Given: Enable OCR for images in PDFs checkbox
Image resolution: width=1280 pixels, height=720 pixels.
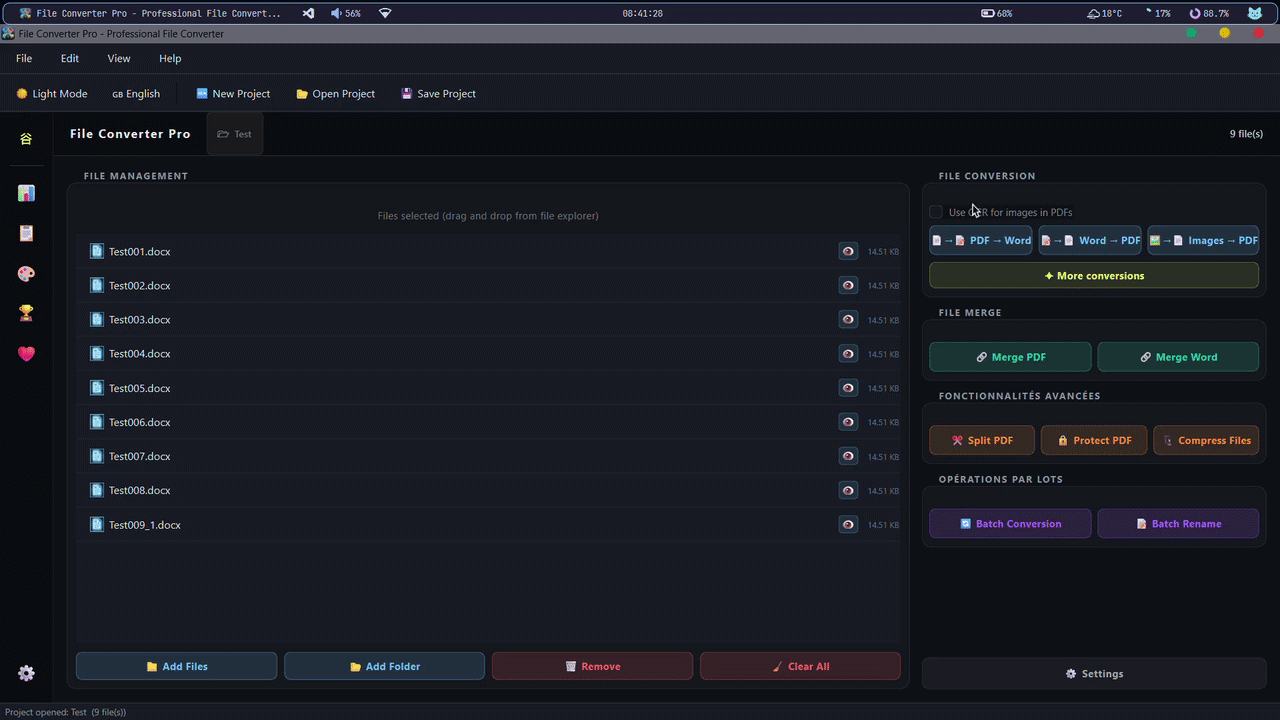Looking at the screenshot, I should click(936, 212).
